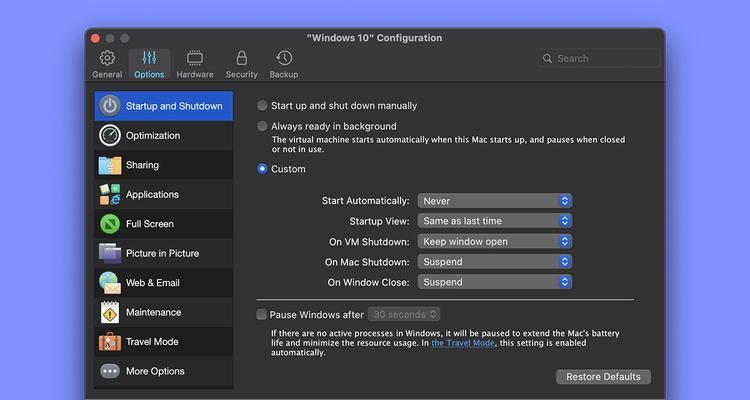Select the Options sliders icon
The width and height of the screenshot is (750, 400).
pyautogui.click(x=149, y=58)
